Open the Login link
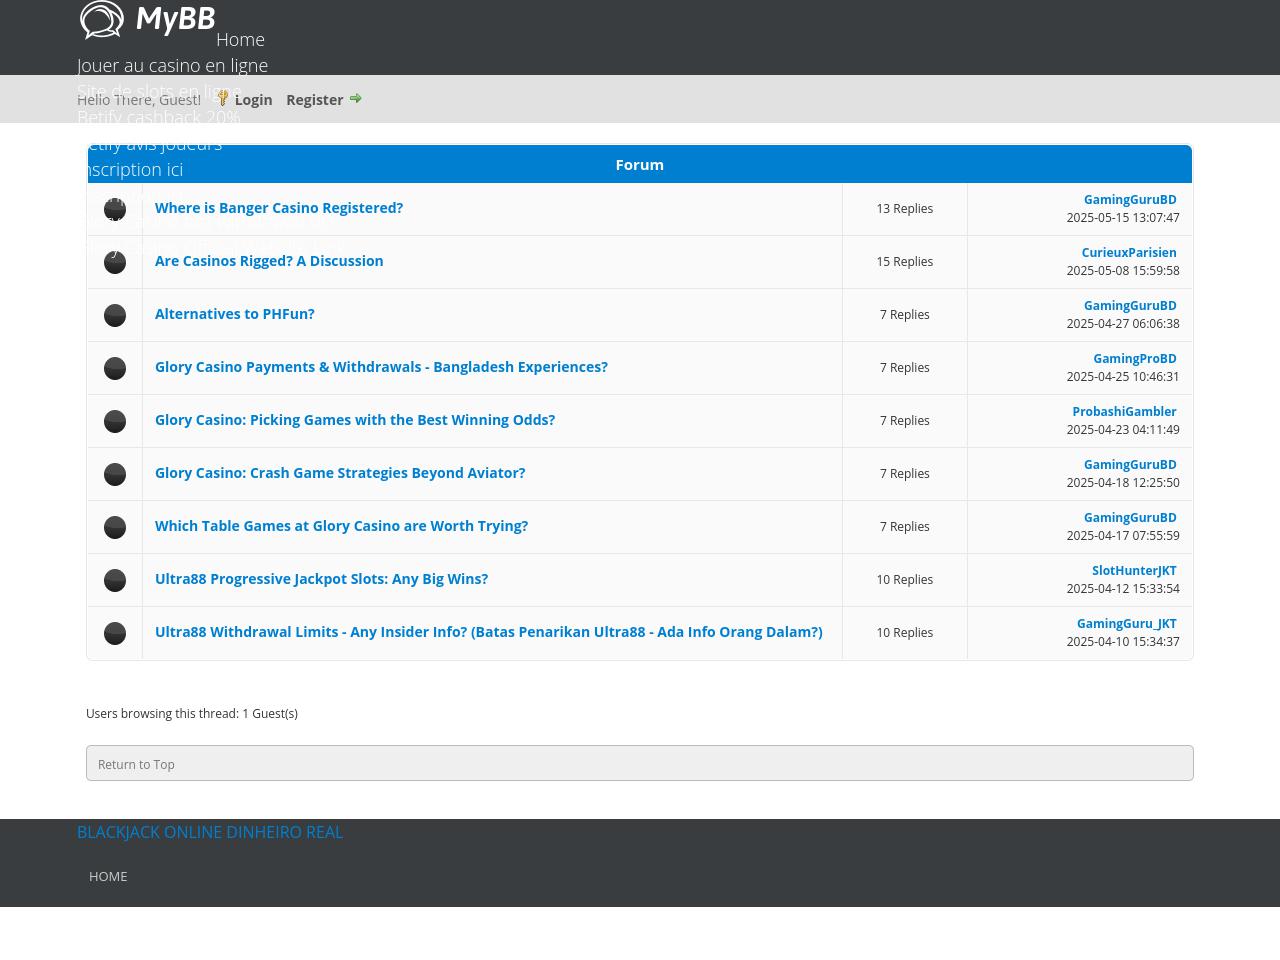1280x960 pixels. point(253,99)
